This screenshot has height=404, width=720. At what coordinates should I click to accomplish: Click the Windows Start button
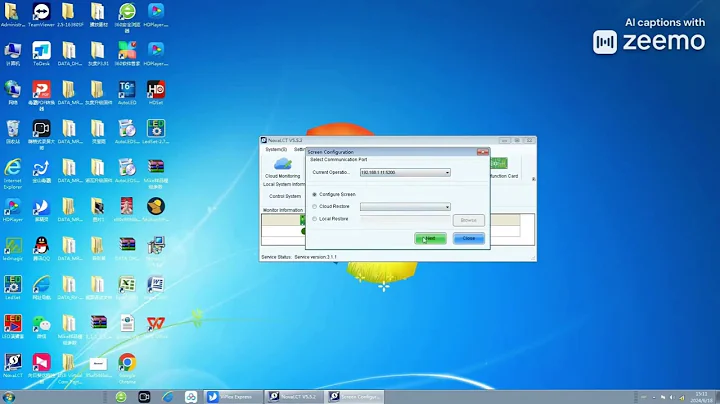click(x=8, y=397)
